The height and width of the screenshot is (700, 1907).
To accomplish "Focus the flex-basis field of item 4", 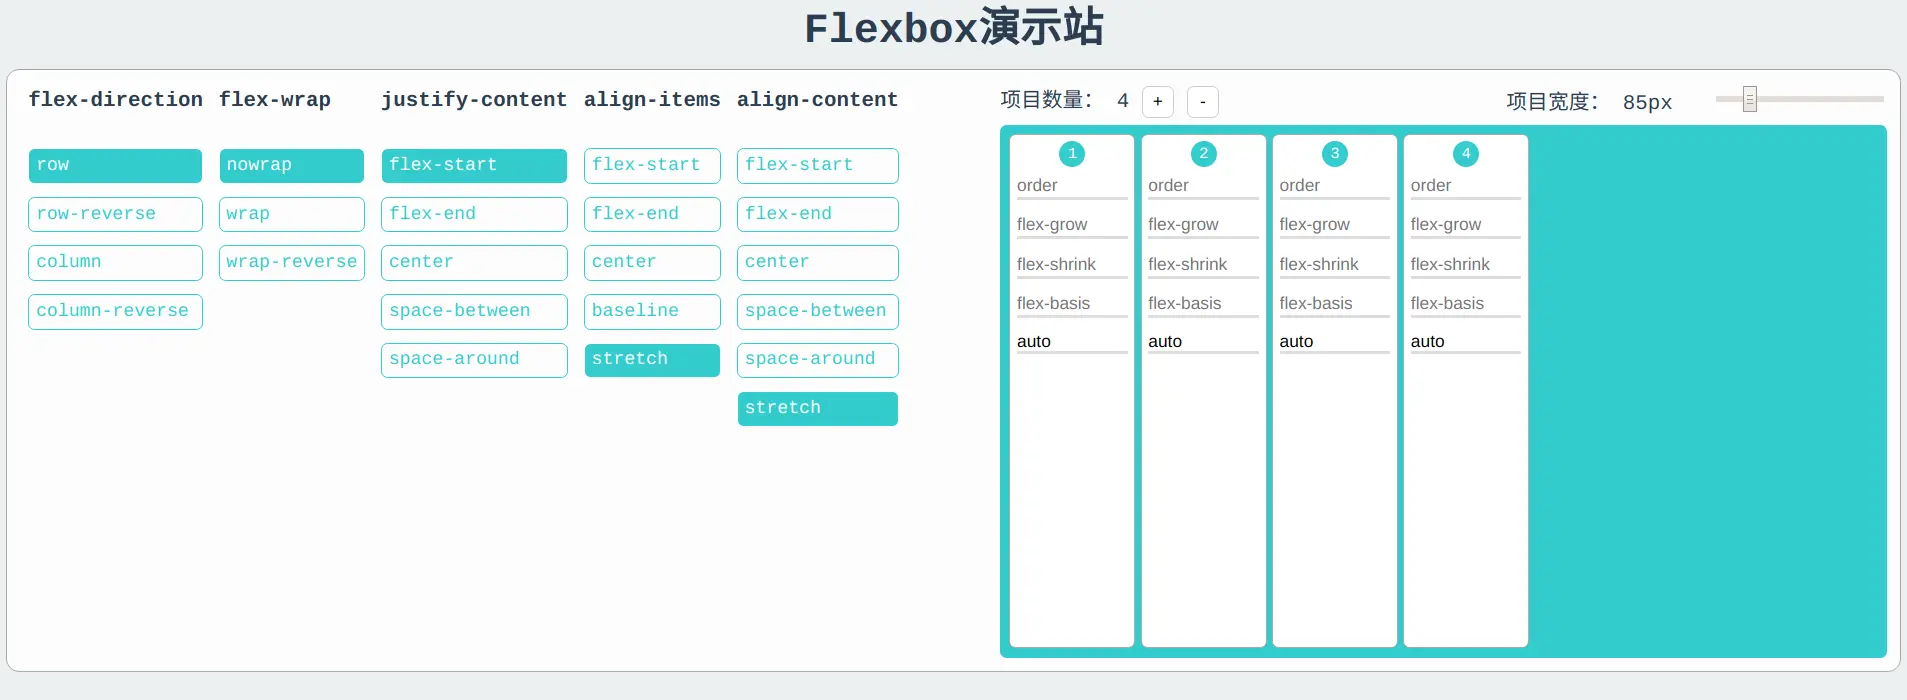I will [x=1466, y=304].
